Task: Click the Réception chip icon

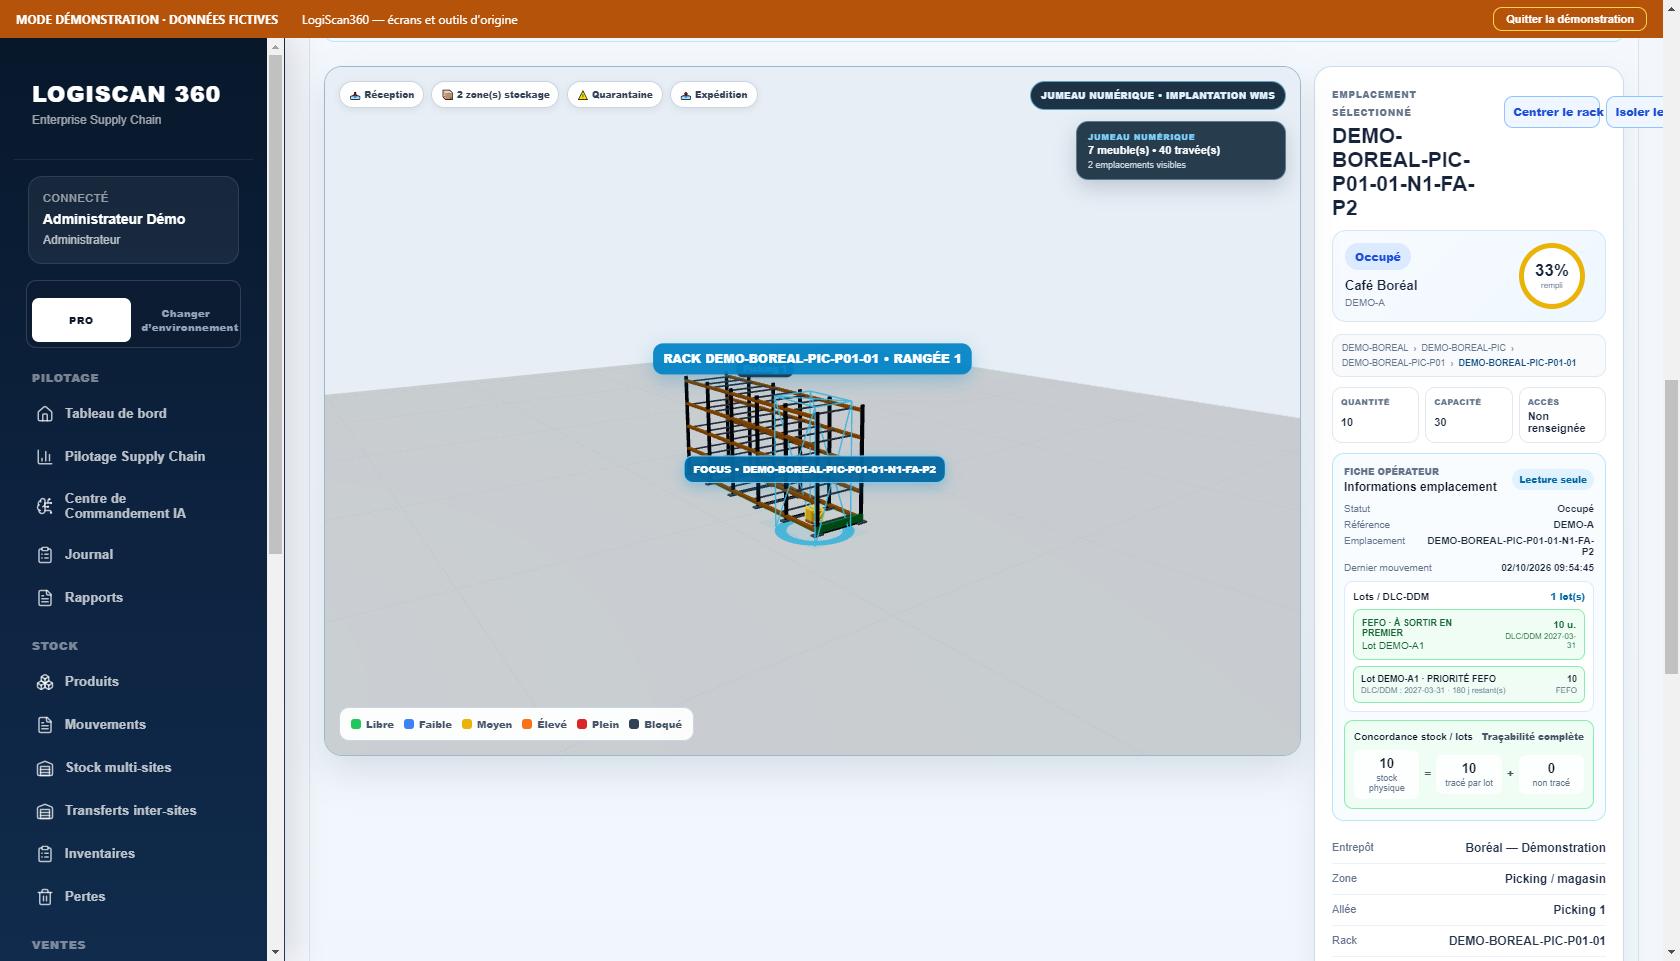Action: 355,95
